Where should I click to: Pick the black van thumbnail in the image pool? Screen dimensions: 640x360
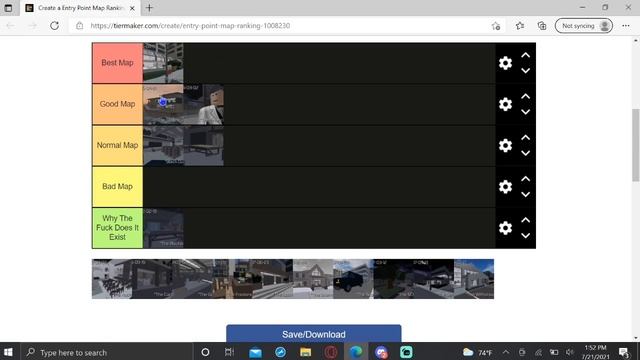353,279
